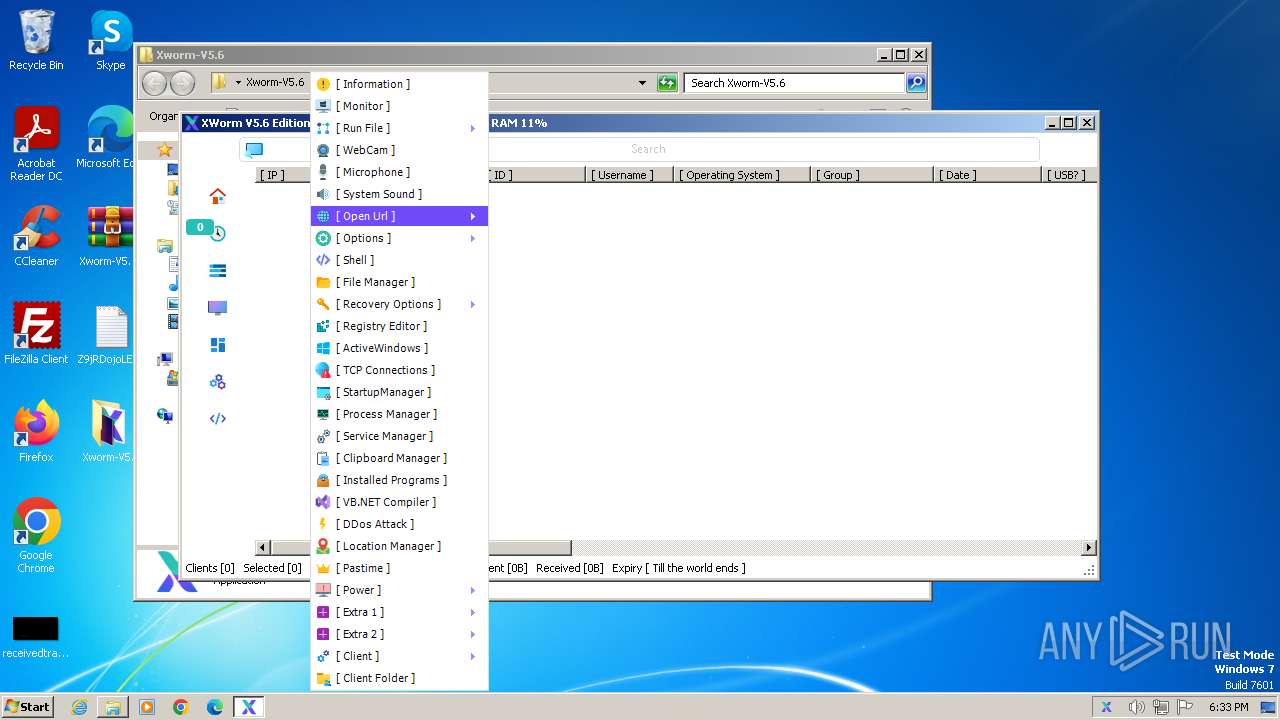
Task: Click the Search Xworm-V5.6 Explorer field
Action: click(x=794, y=83)
